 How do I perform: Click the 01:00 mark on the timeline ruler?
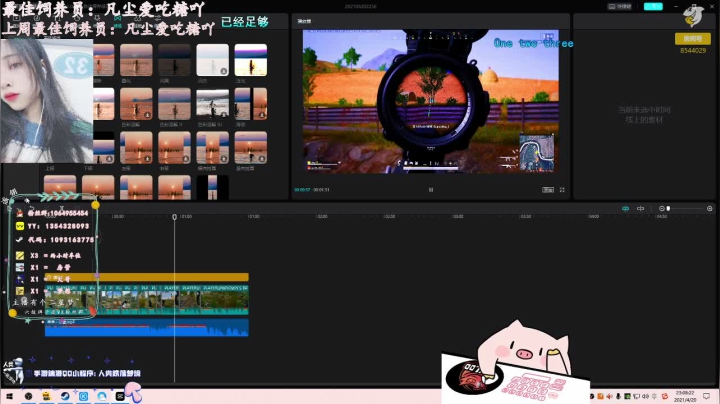(186, 216)
